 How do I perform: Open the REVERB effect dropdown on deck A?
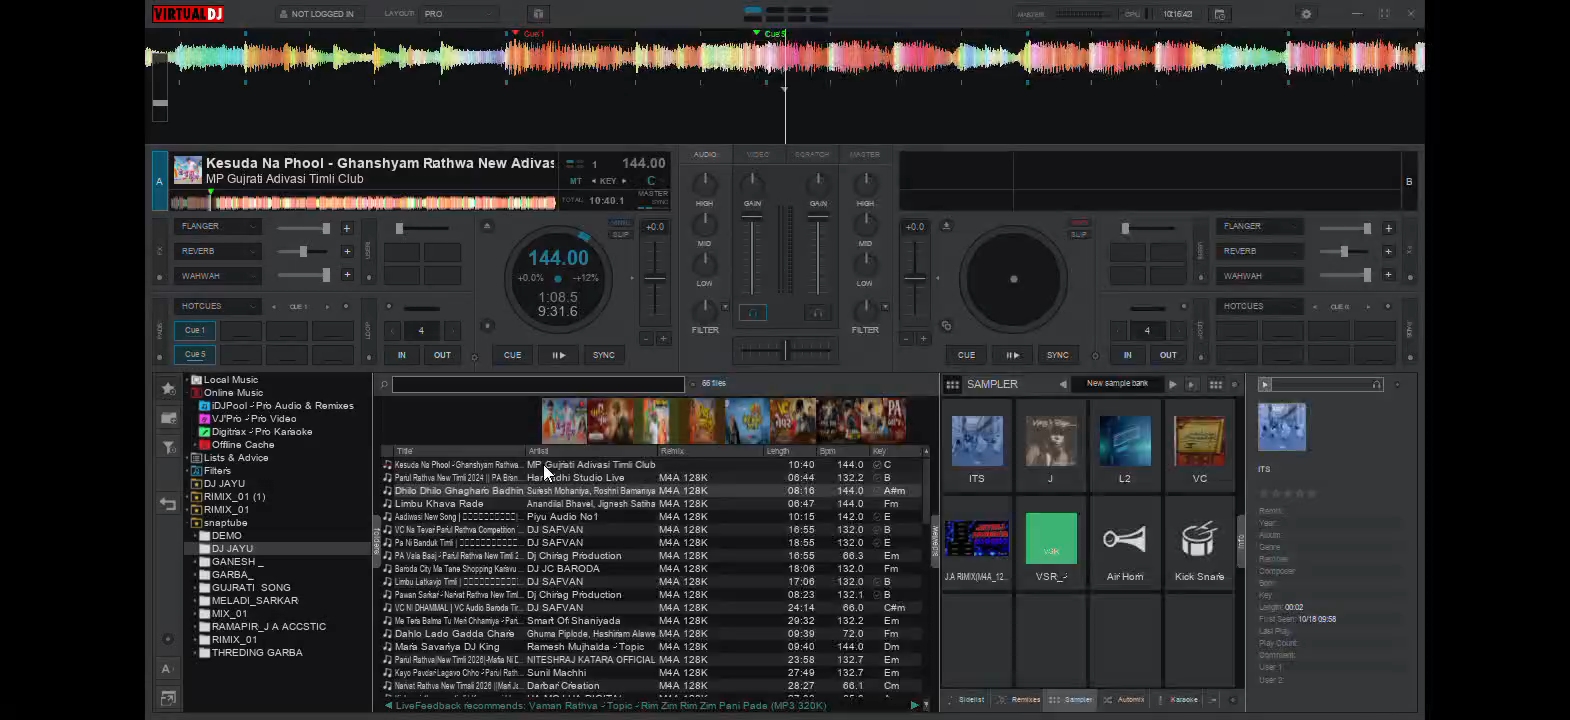(218, 251)
